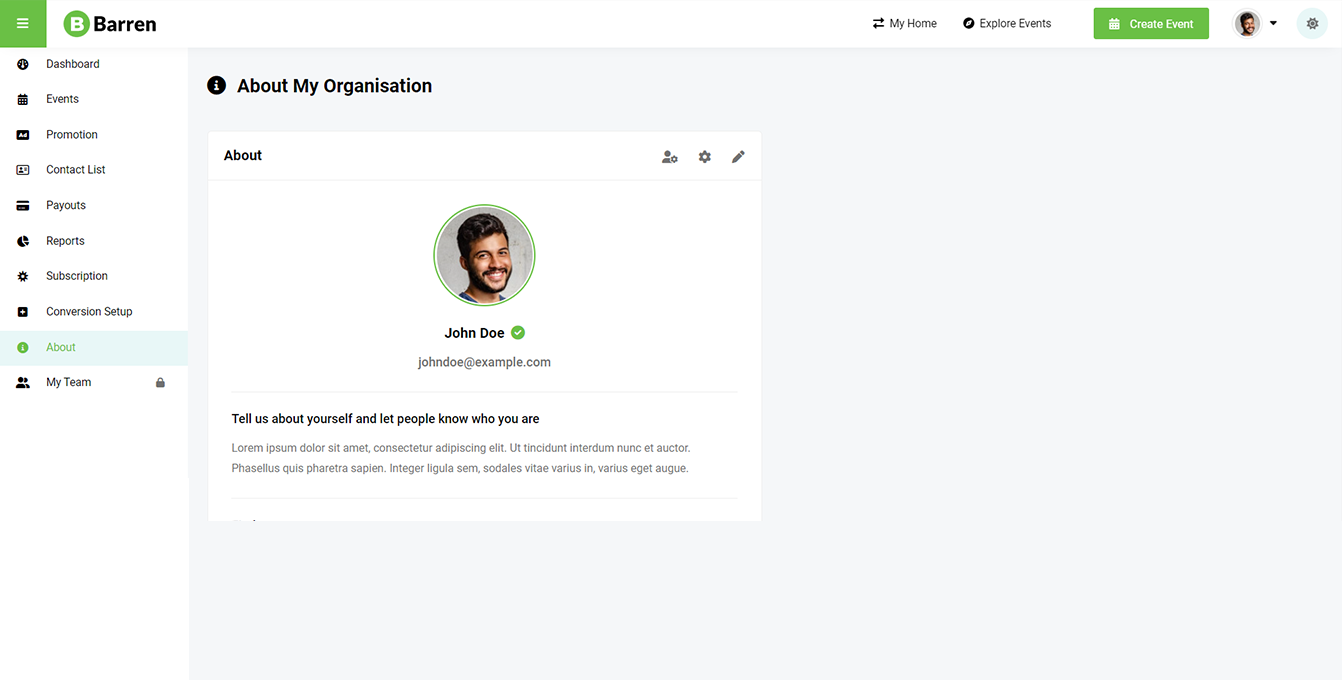
Task: Toggle the hamburger sidebar menu button
Action: click(23, 24)
